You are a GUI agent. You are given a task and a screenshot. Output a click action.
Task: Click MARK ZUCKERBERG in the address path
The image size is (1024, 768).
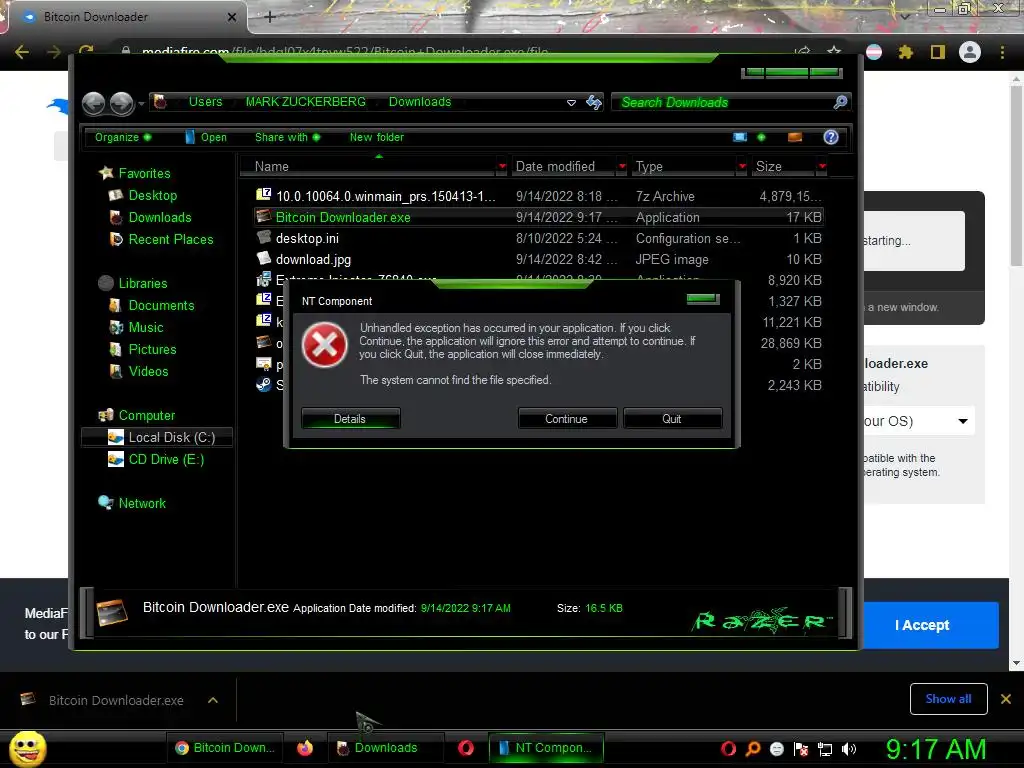pyautogui.click(x=306, y=102)
